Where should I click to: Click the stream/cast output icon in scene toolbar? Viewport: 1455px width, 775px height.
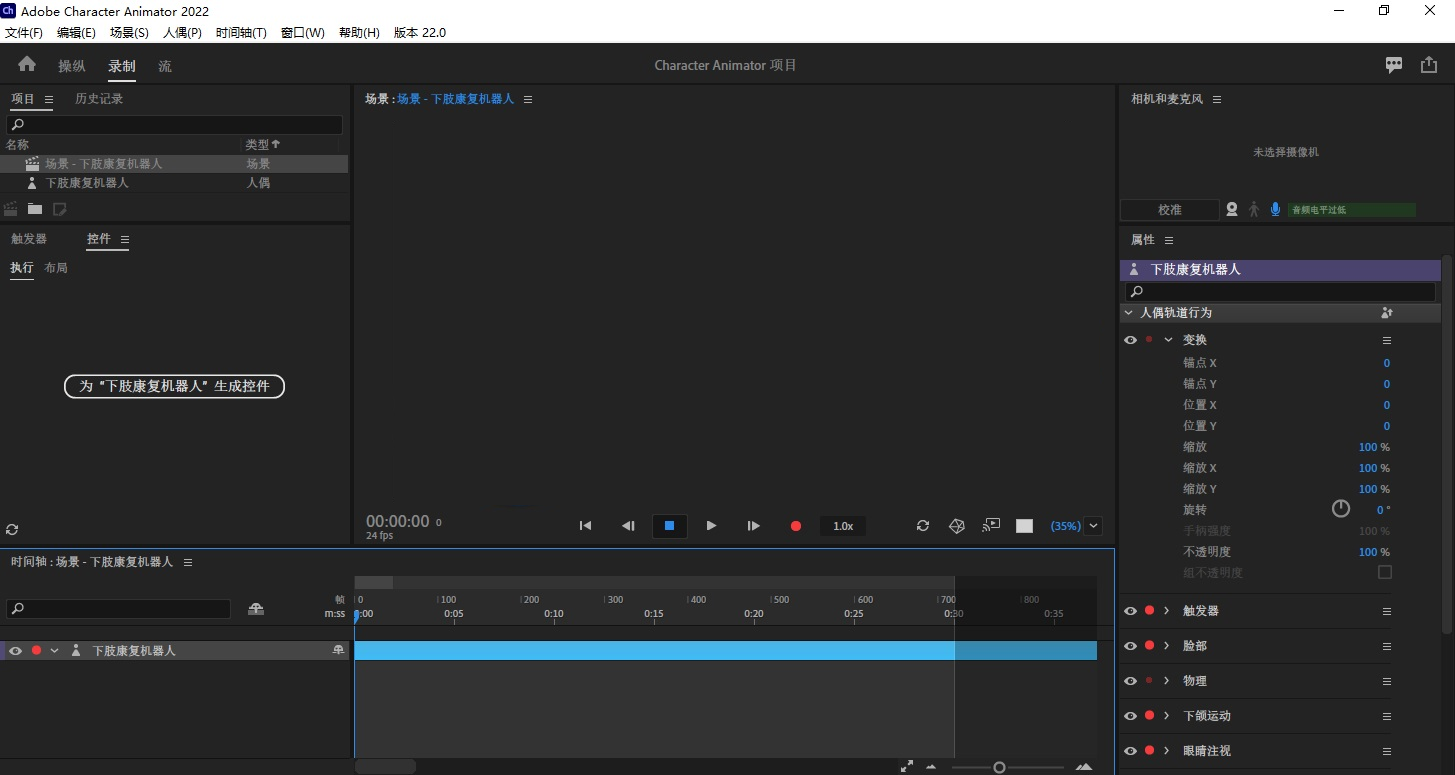tap(991, 525)
